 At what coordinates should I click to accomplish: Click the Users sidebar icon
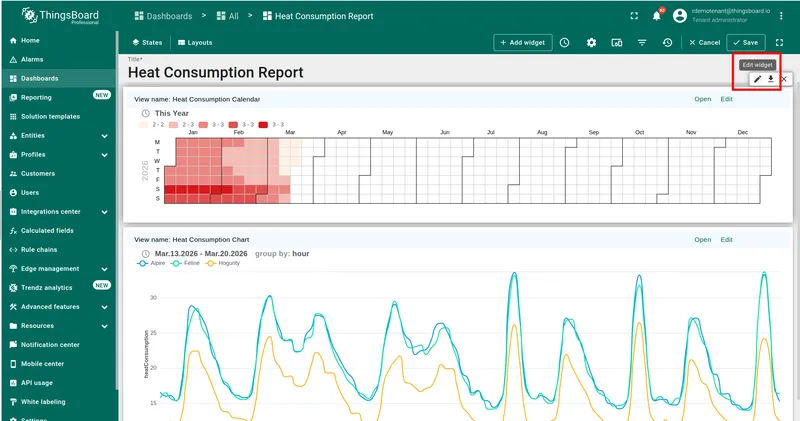[x=13, y=193]
